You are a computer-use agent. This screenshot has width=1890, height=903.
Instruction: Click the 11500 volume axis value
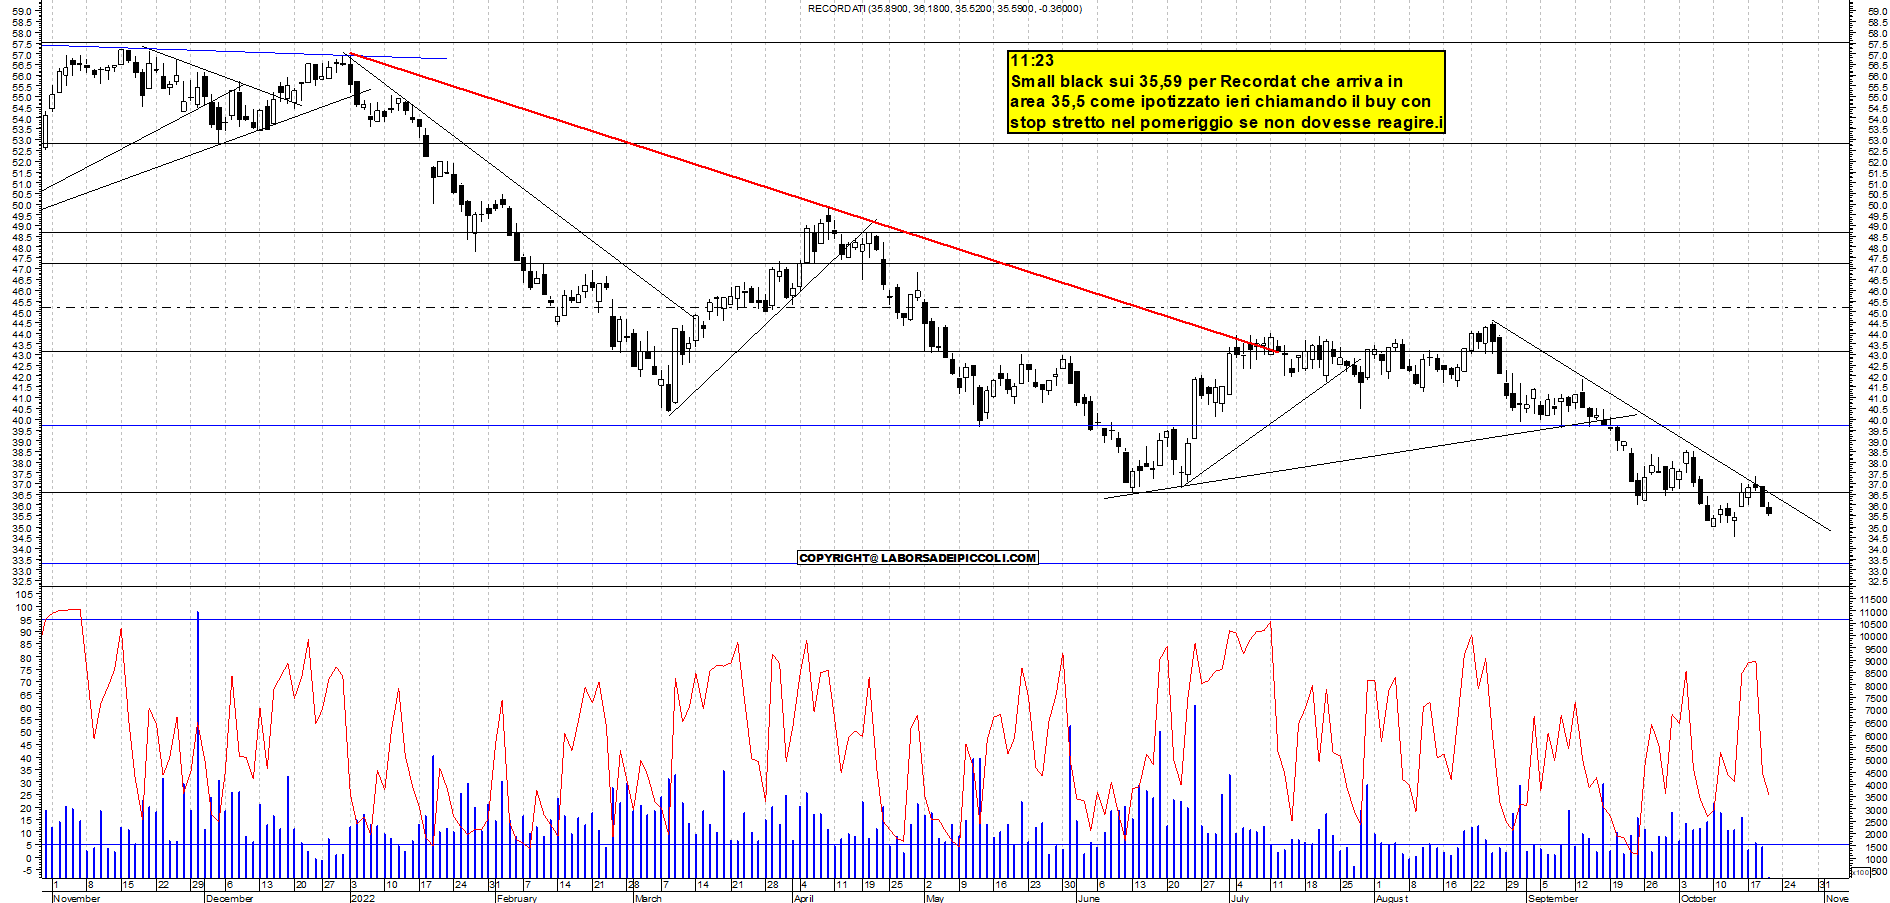[x=1873, y=599]
